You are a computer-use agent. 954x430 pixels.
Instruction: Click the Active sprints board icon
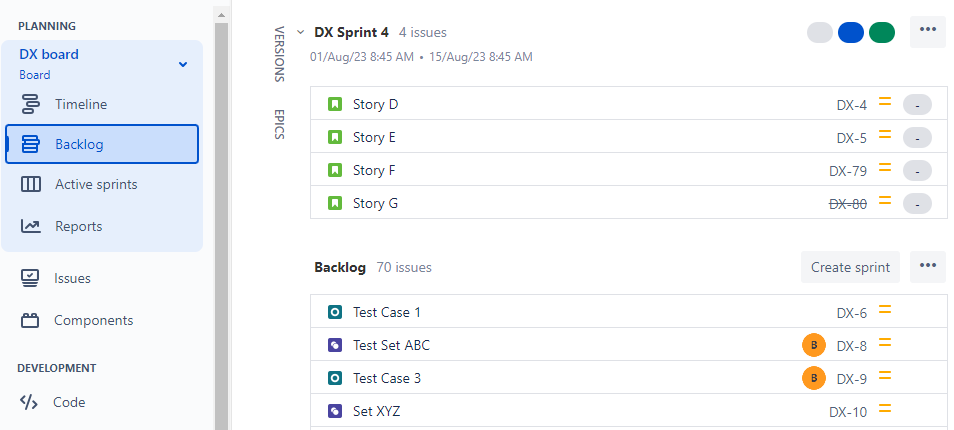31,184
